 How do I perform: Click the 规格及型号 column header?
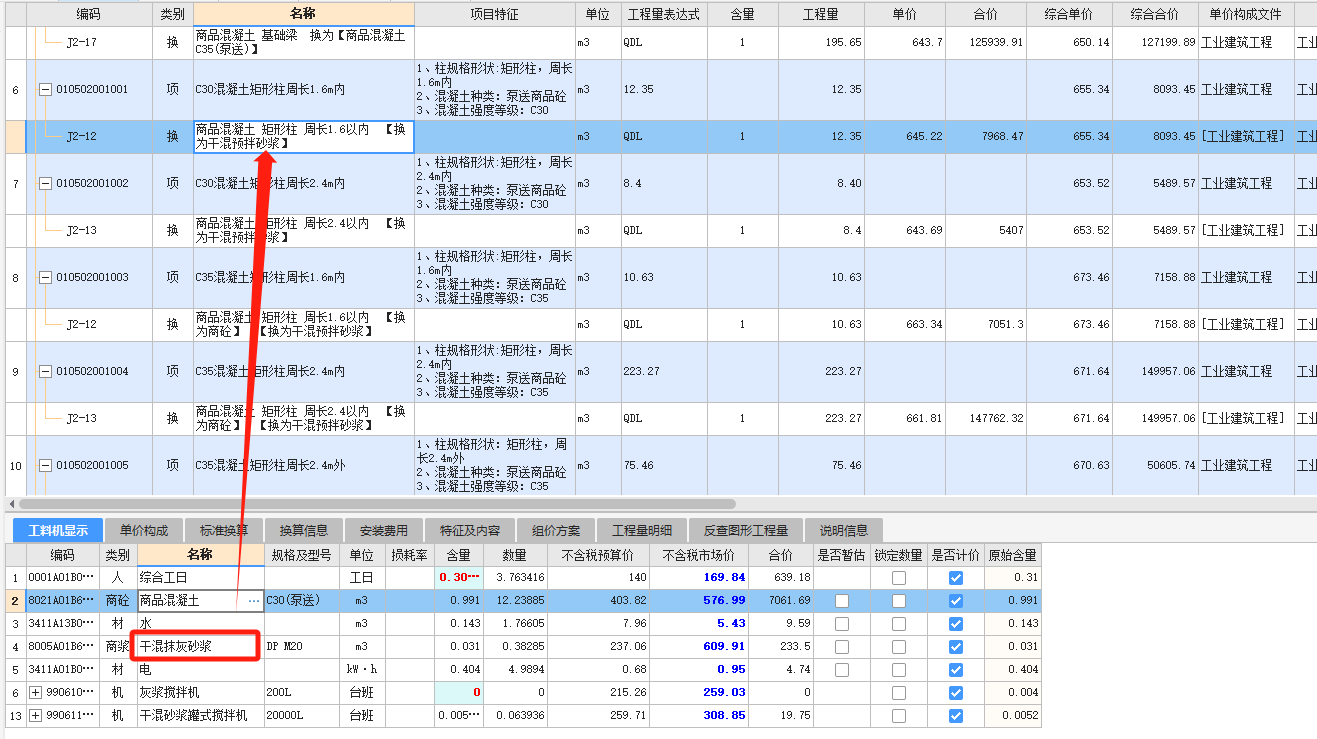(x=302, y=555)
